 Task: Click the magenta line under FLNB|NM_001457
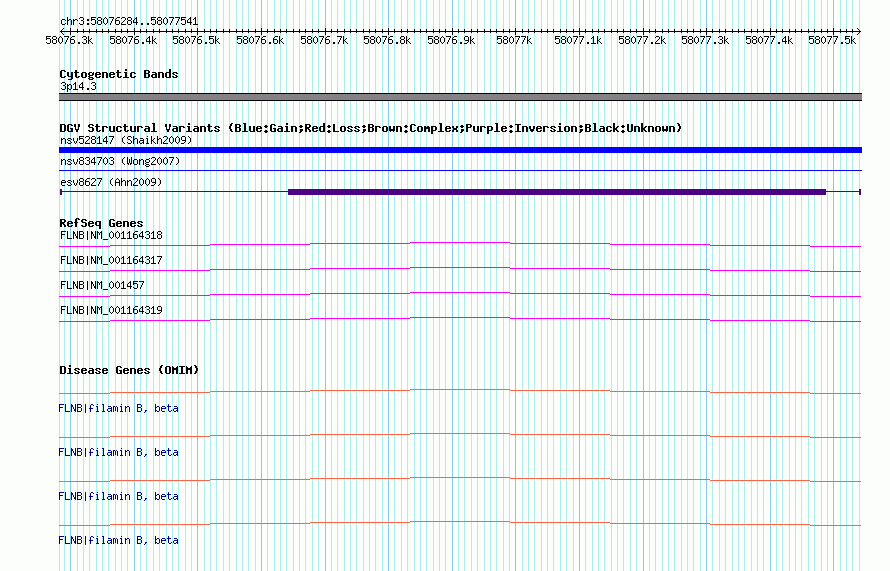[460, 295]
